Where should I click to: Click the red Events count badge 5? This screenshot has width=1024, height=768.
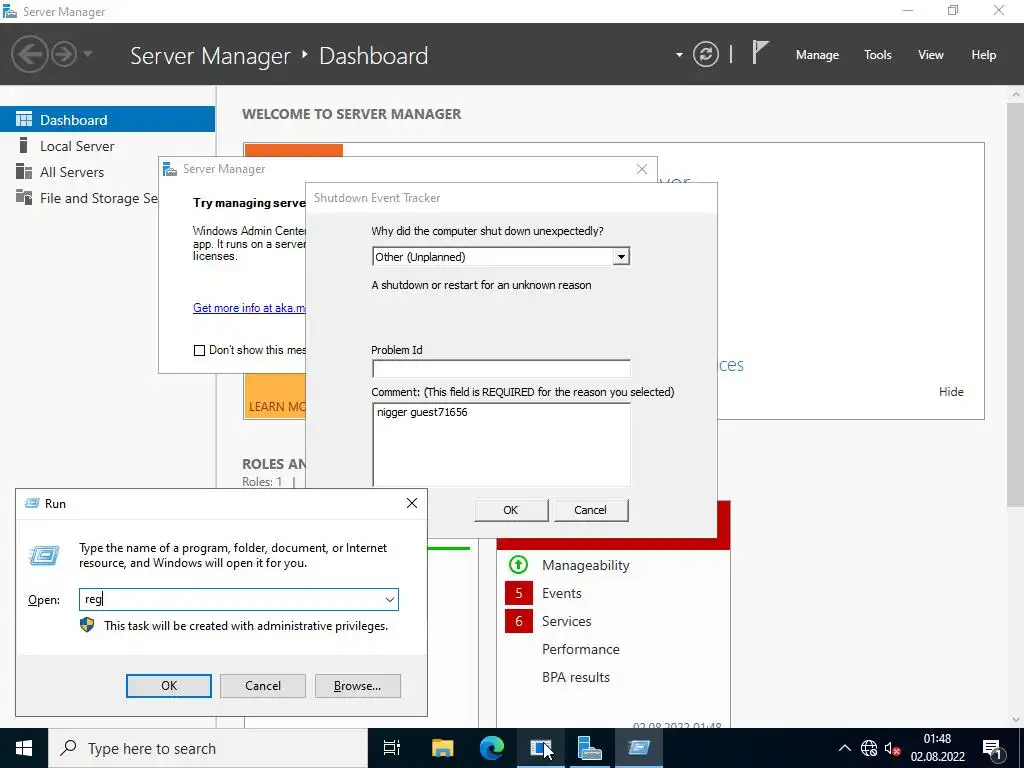tap(519, 593)
